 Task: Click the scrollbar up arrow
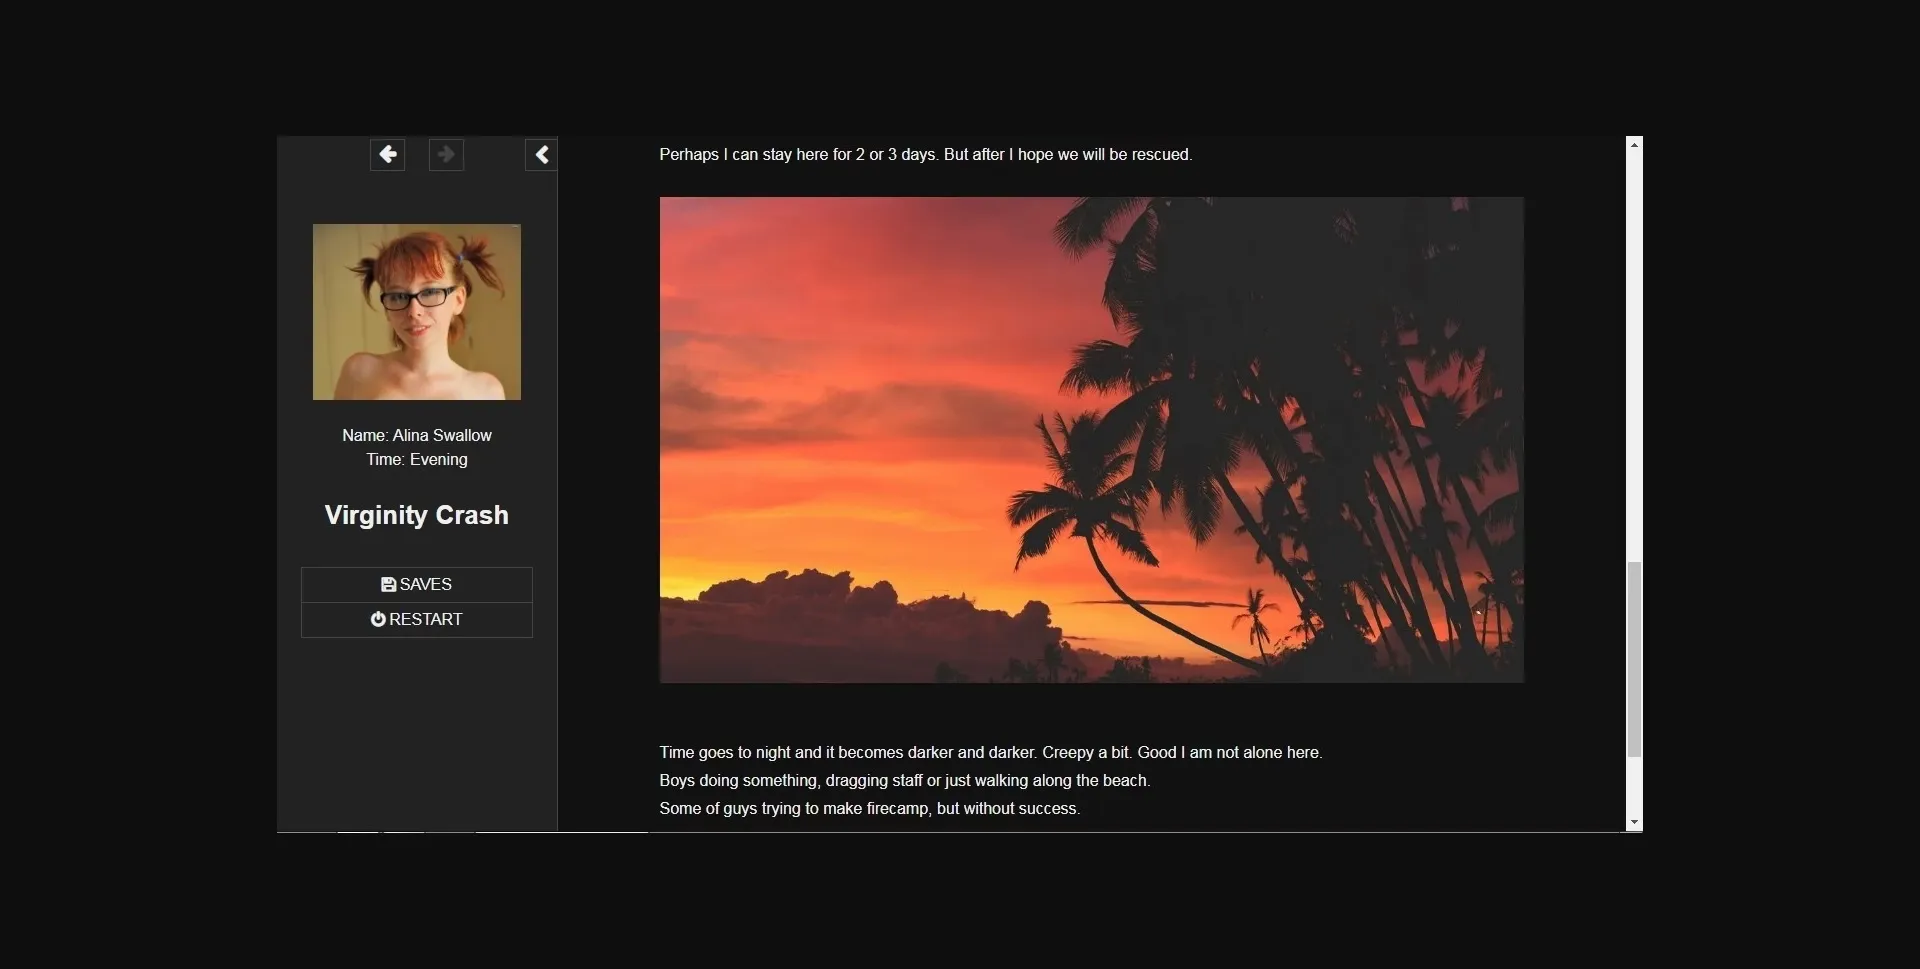(x=1634, y=145)
